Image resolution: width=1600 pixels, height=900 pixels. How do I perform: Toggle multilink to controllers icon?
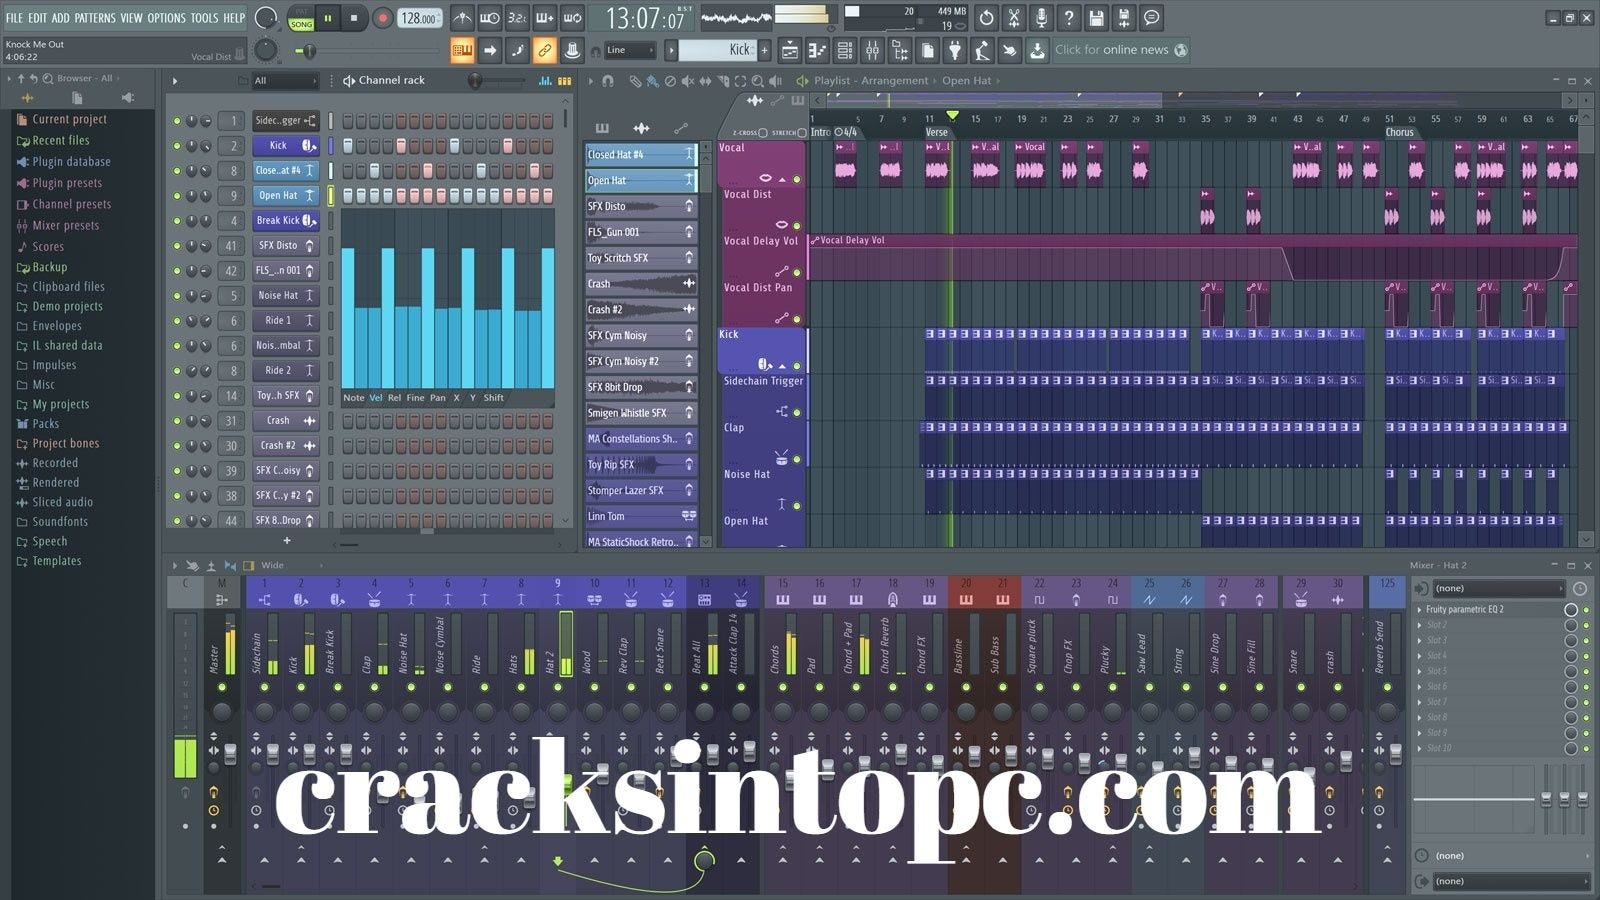coord(544,50)
